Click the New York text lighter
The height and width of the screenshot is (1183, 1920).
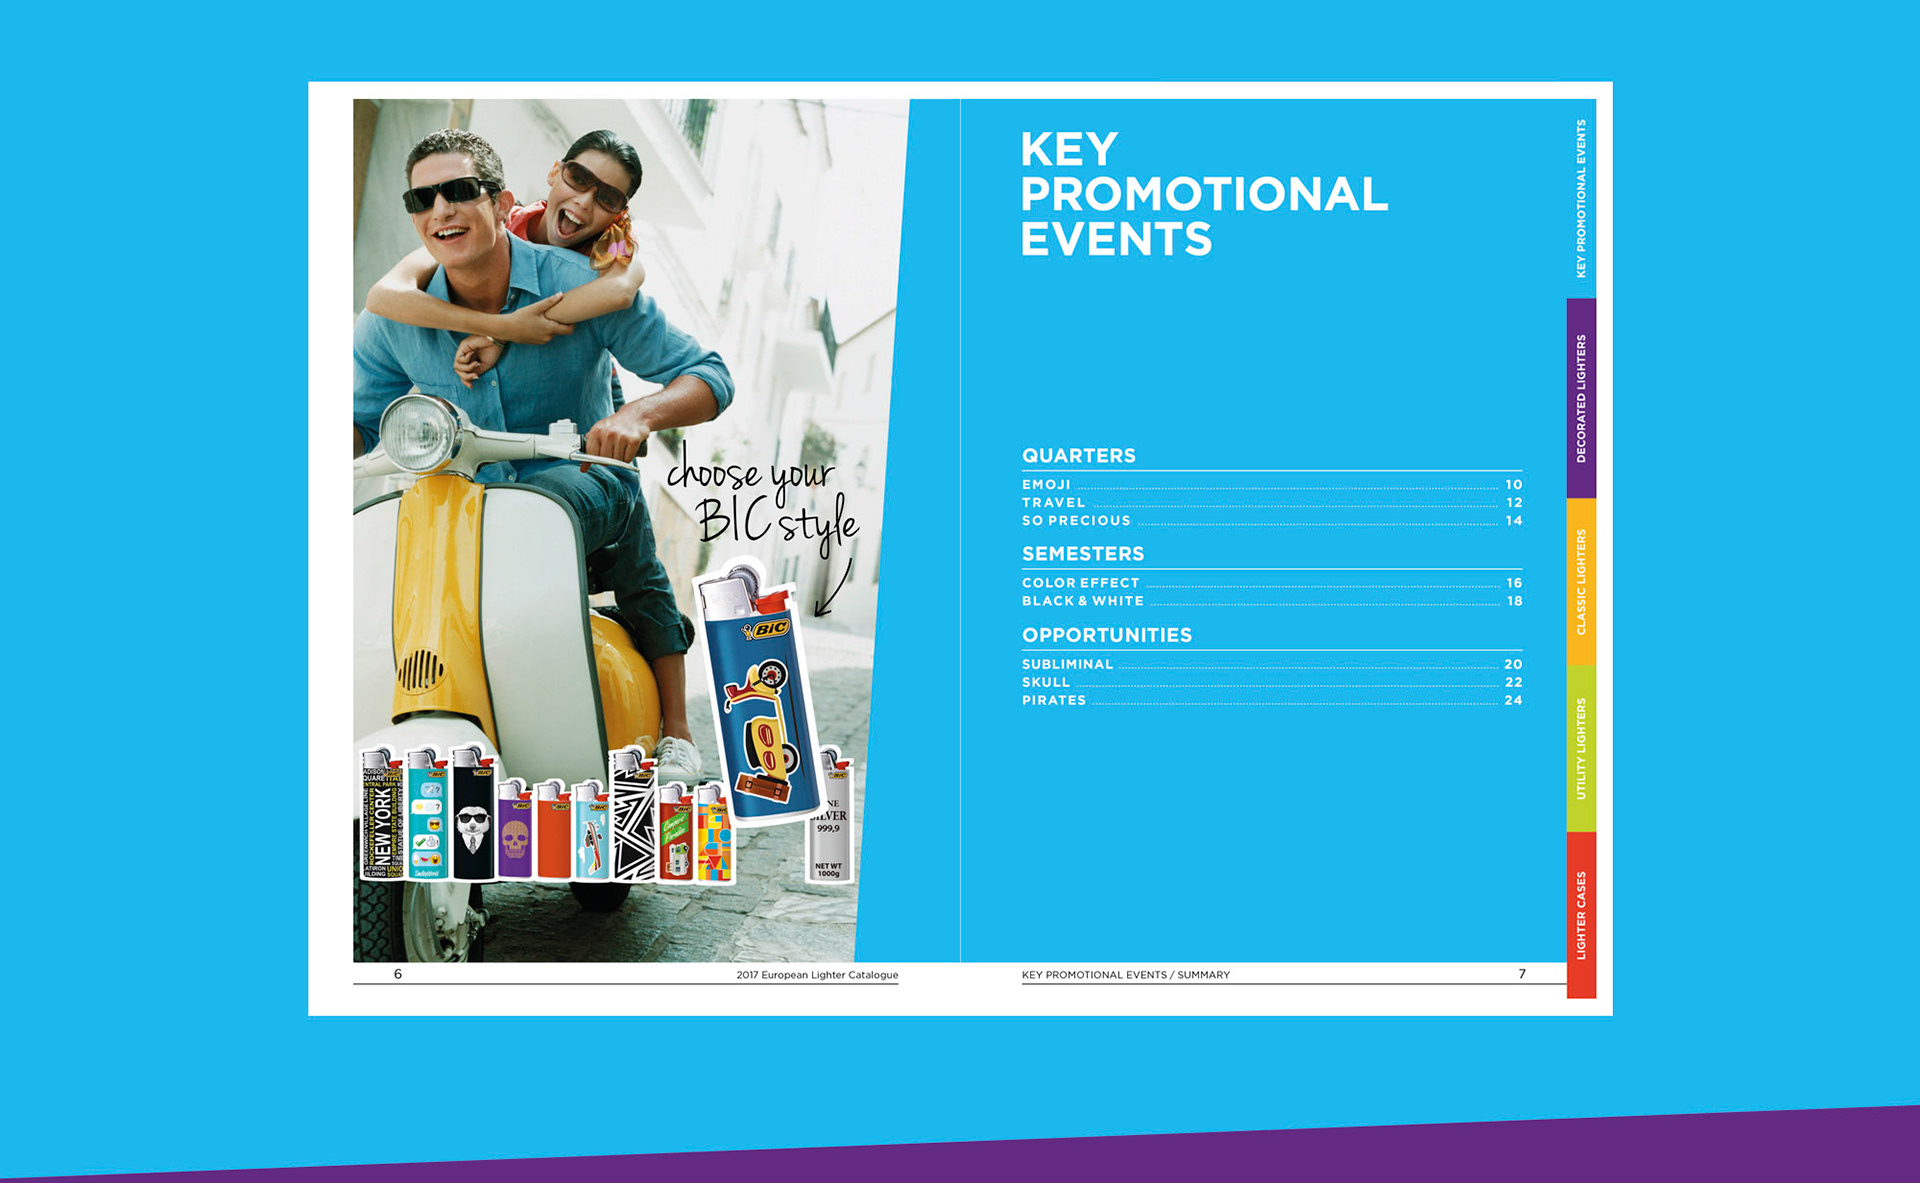click(x=381, y=815)
